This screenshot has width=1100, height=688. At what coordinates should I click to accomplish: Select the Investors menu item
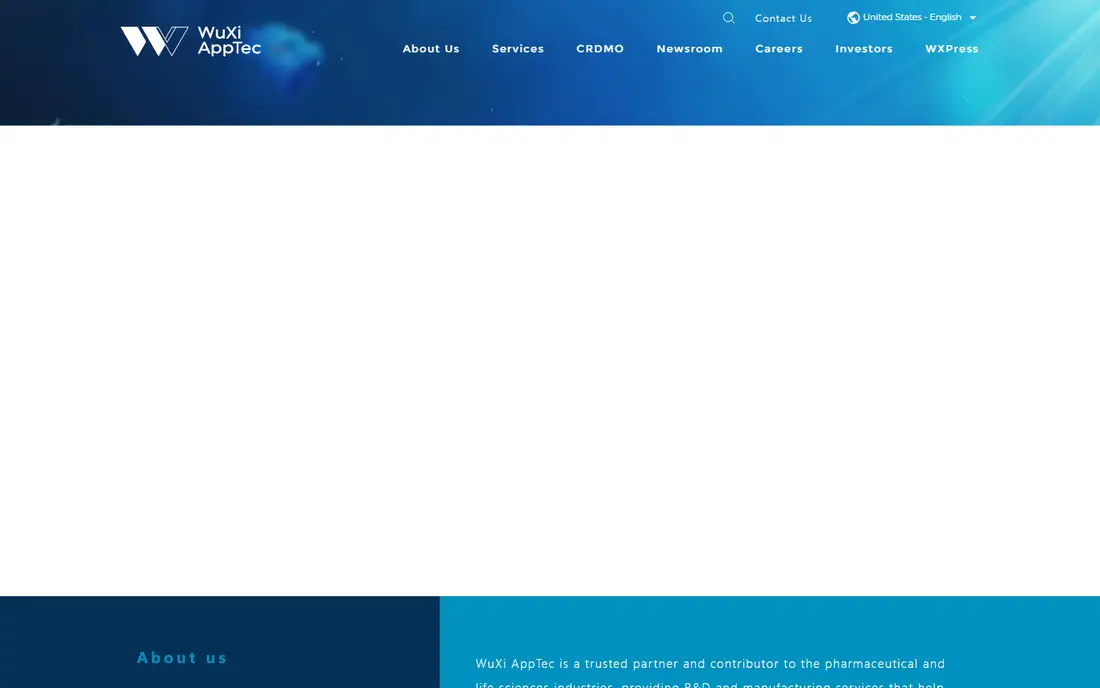(864, 48)
